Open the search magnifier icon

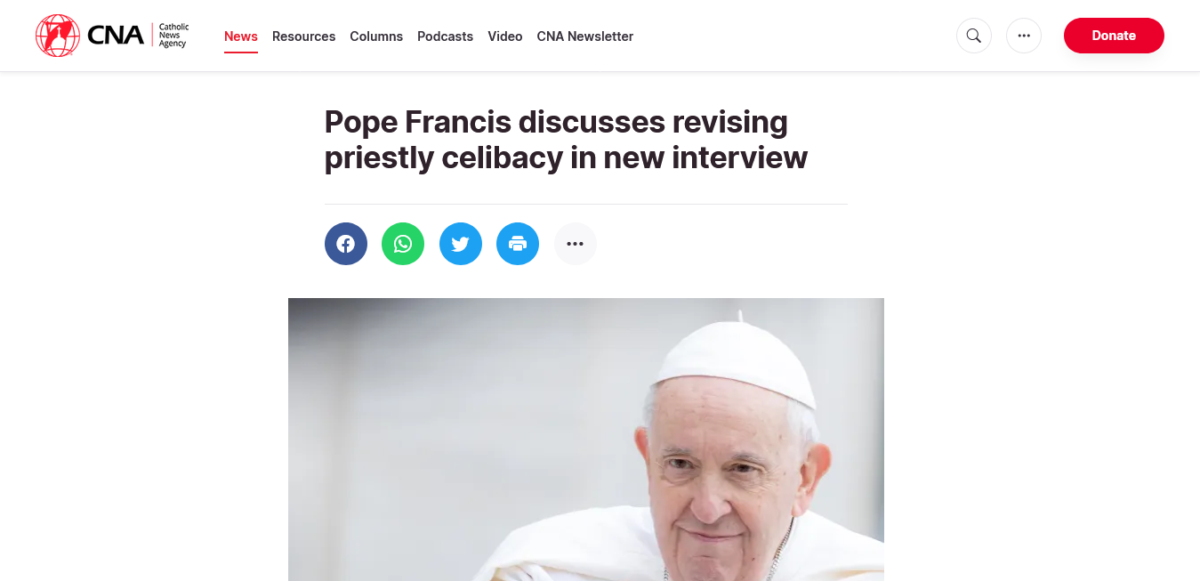tap(974, 36)
